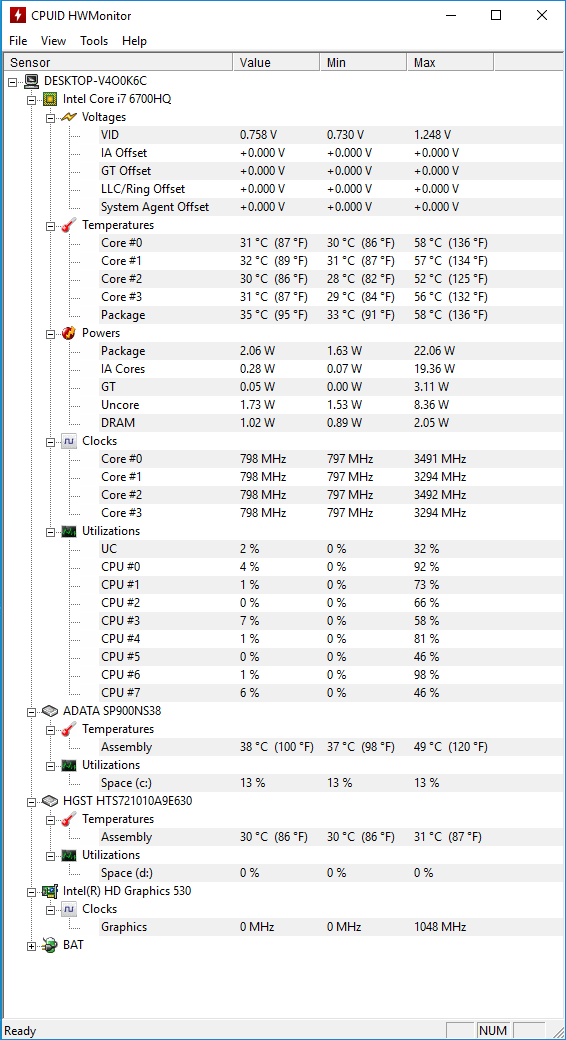Click the CPU Clocks waveform icon
566x1040 pixels.
(x=68, y=441)
